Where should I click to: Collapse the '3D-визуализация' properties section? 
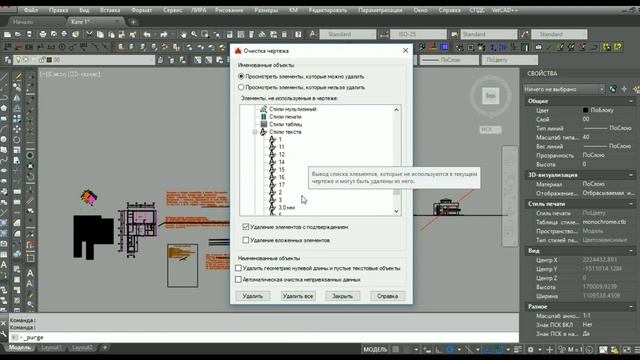631,175
